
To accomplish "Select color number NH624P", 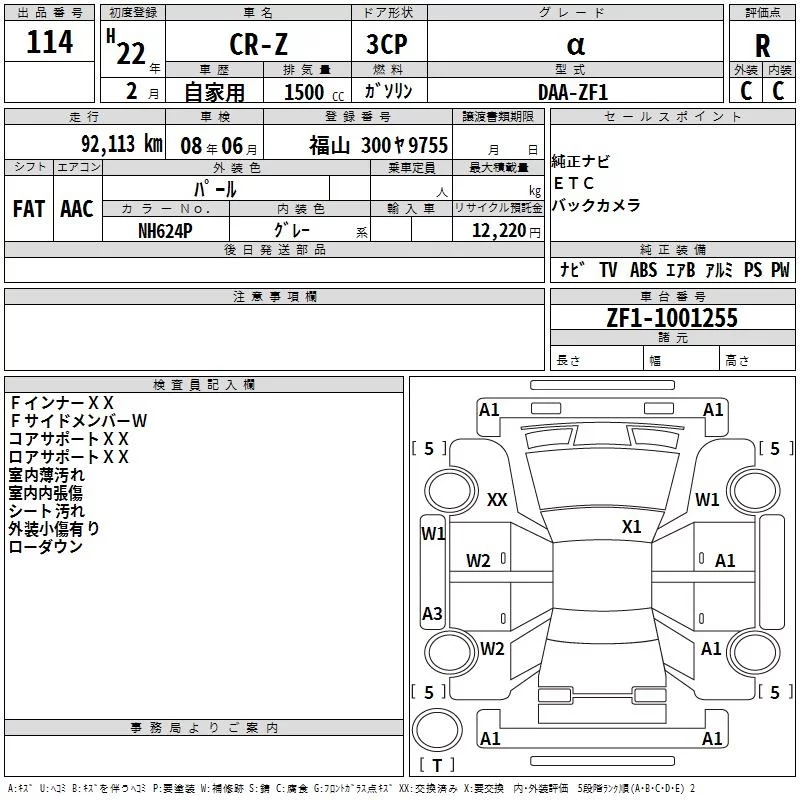I will pos(165,229).
